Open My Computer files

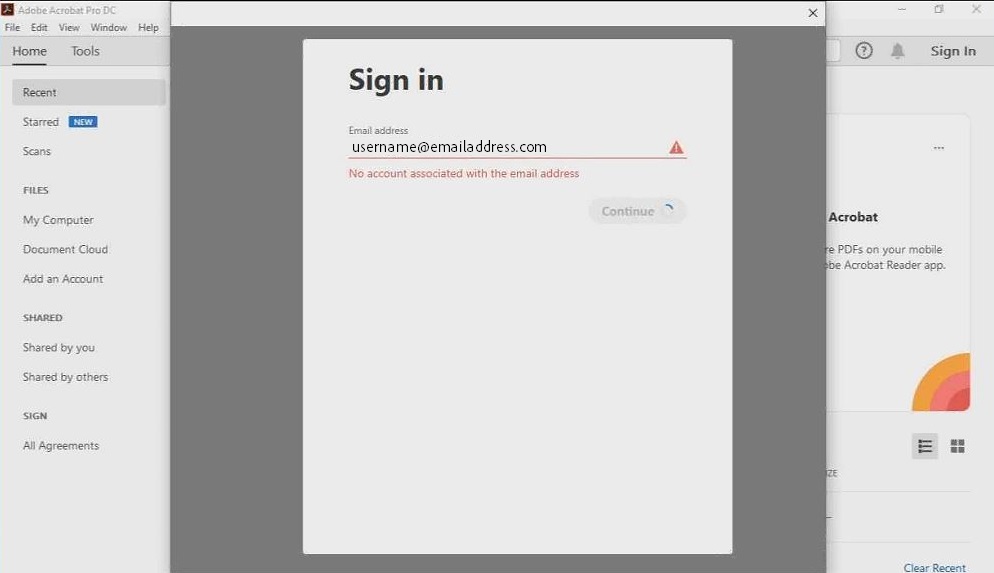(x=58, y=220)
